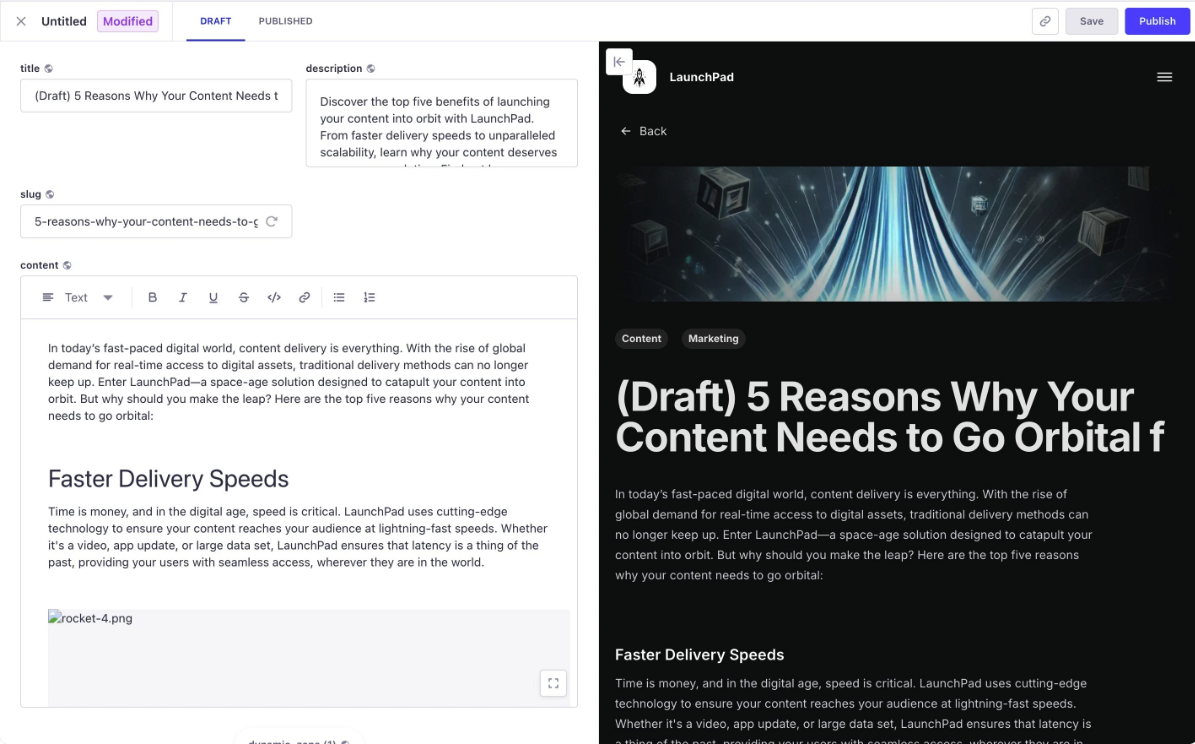The width and height of the screenshot is (1195, 744).
Task: Collapse the preview panel with arrow icon
Action: pos(619,62)
